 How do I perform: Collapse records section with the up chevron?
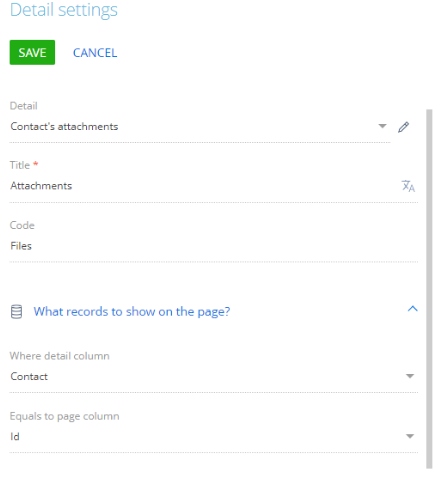pyautogui.click(x=413, y=309)
